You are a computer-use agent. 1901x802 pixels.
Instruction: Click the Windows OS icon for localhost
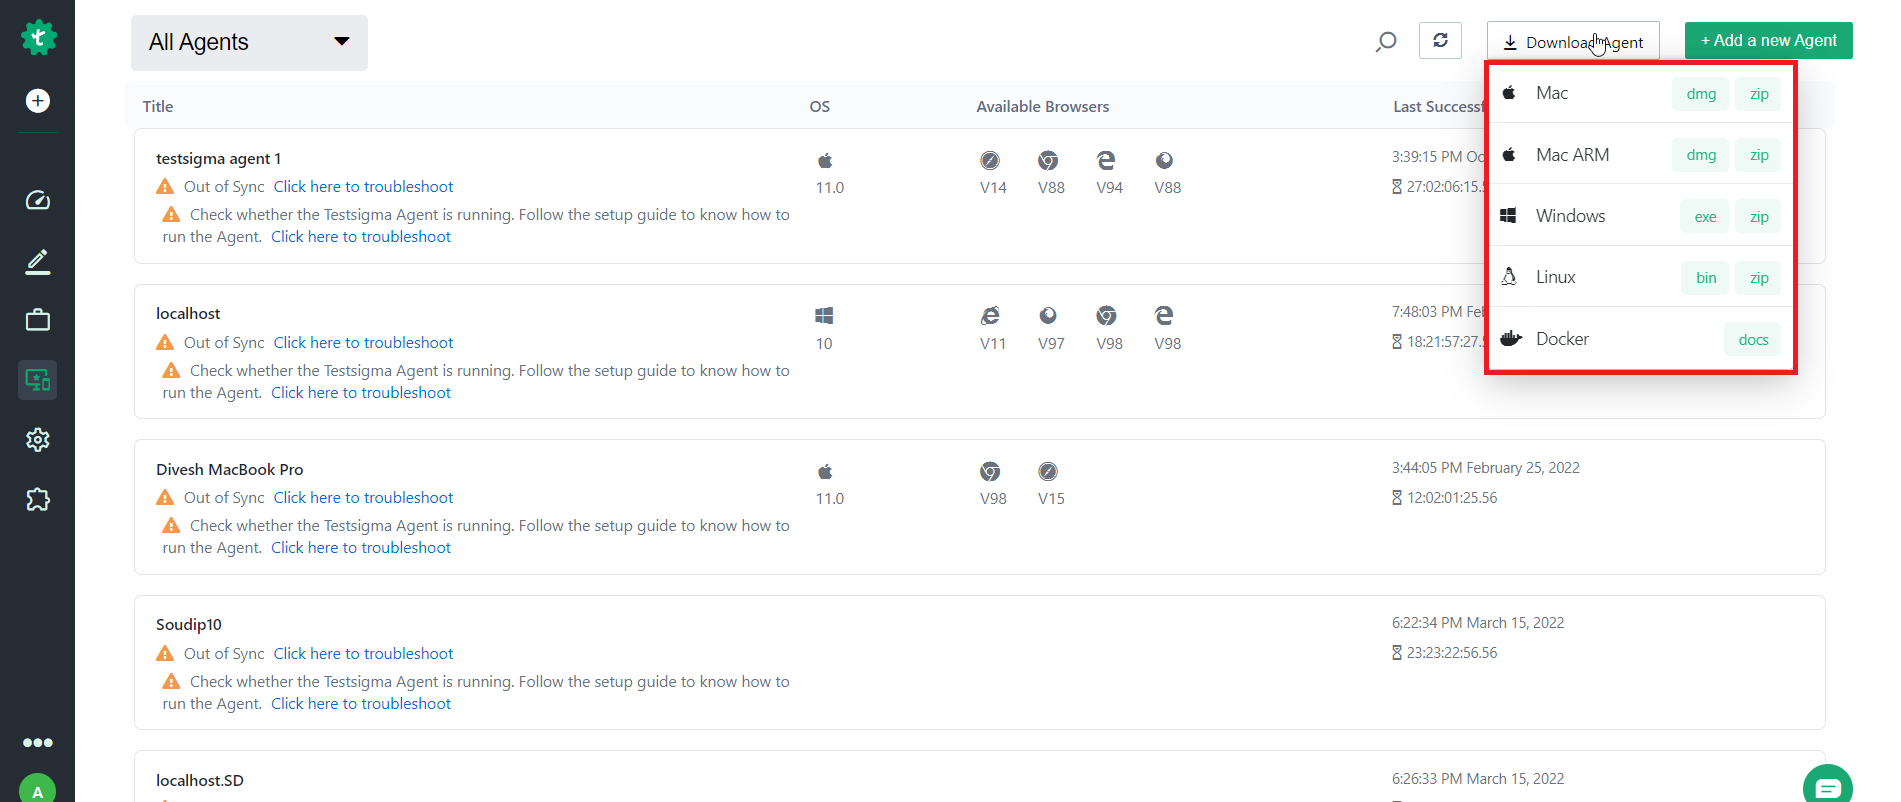tap(824, 316)
